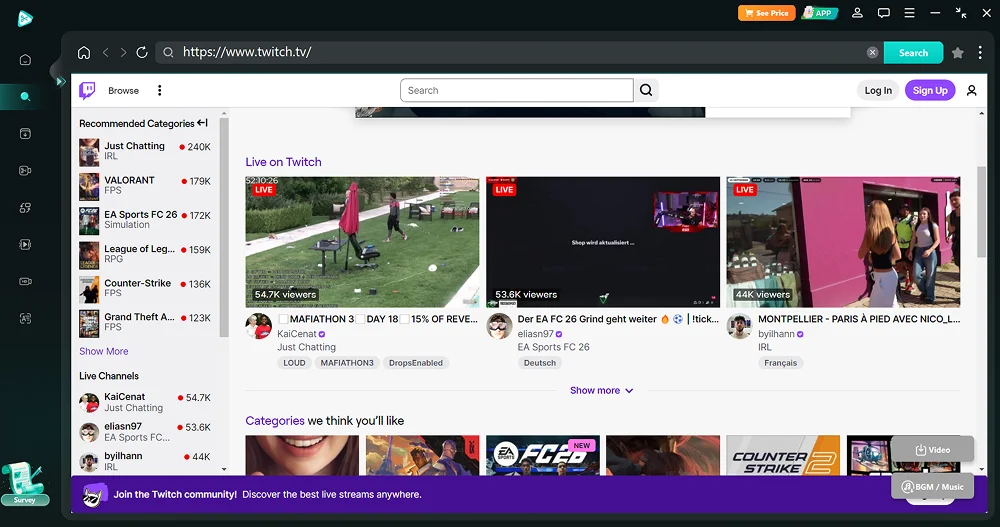Open KaiCenat's live stream thumbnail
This screenshot has height=527, width=1000.
362,242
